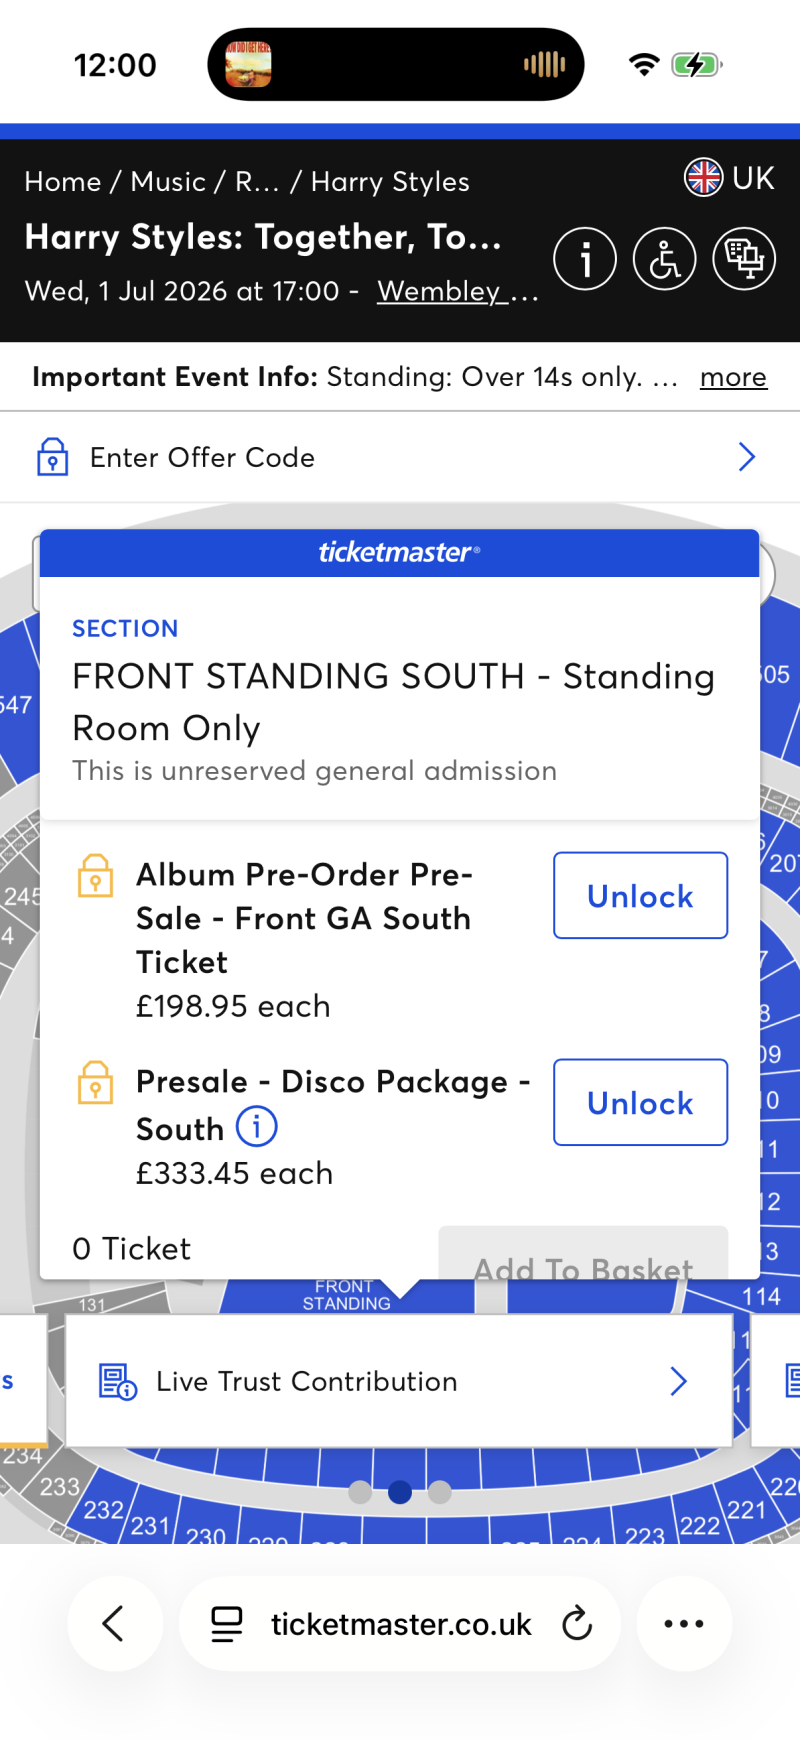Image resolution: width=800 pixels, height=1739 pixels.
Task: Show more important event info
Action: pyautogui.click(x=733, y=377)
